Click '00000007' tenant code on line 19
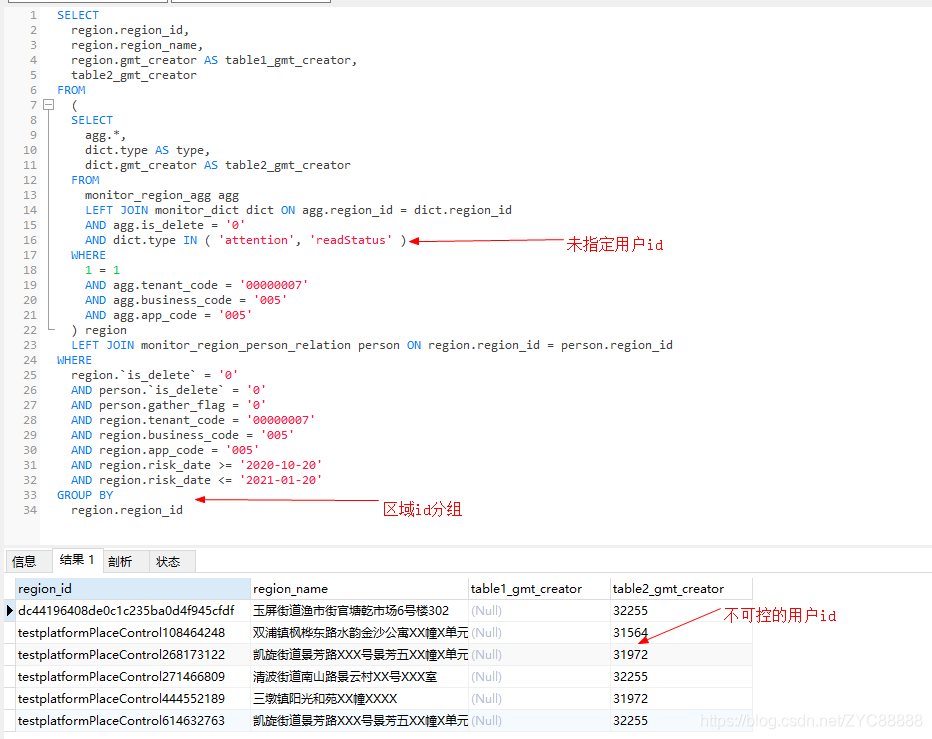 coord(273,285)
